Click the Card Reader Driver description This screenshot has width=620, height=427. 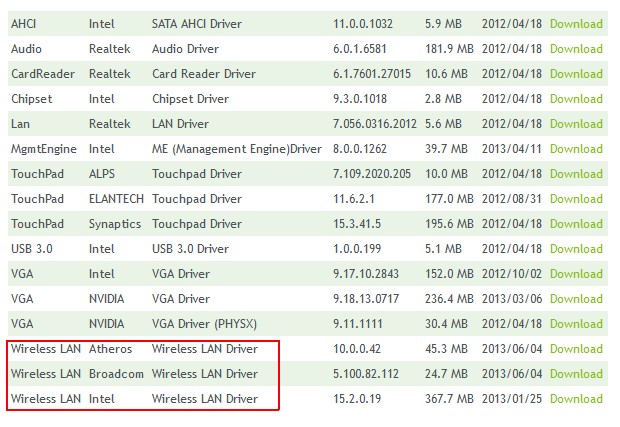click(x=204, y=74)
